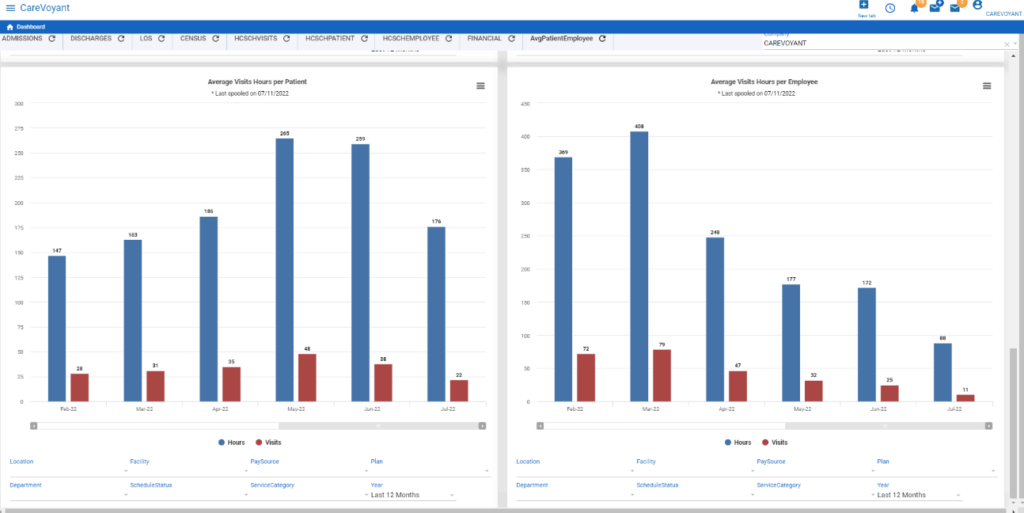Refresh the ADMISSIONS tab data
The image size is (1024, 513).
click(x=52, y=39)
